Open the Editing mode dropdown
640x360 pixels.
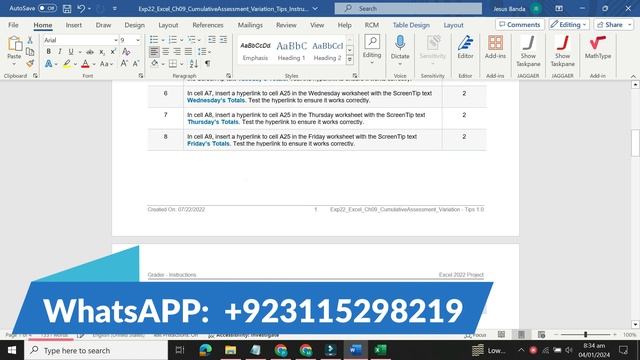coord(569,24)
